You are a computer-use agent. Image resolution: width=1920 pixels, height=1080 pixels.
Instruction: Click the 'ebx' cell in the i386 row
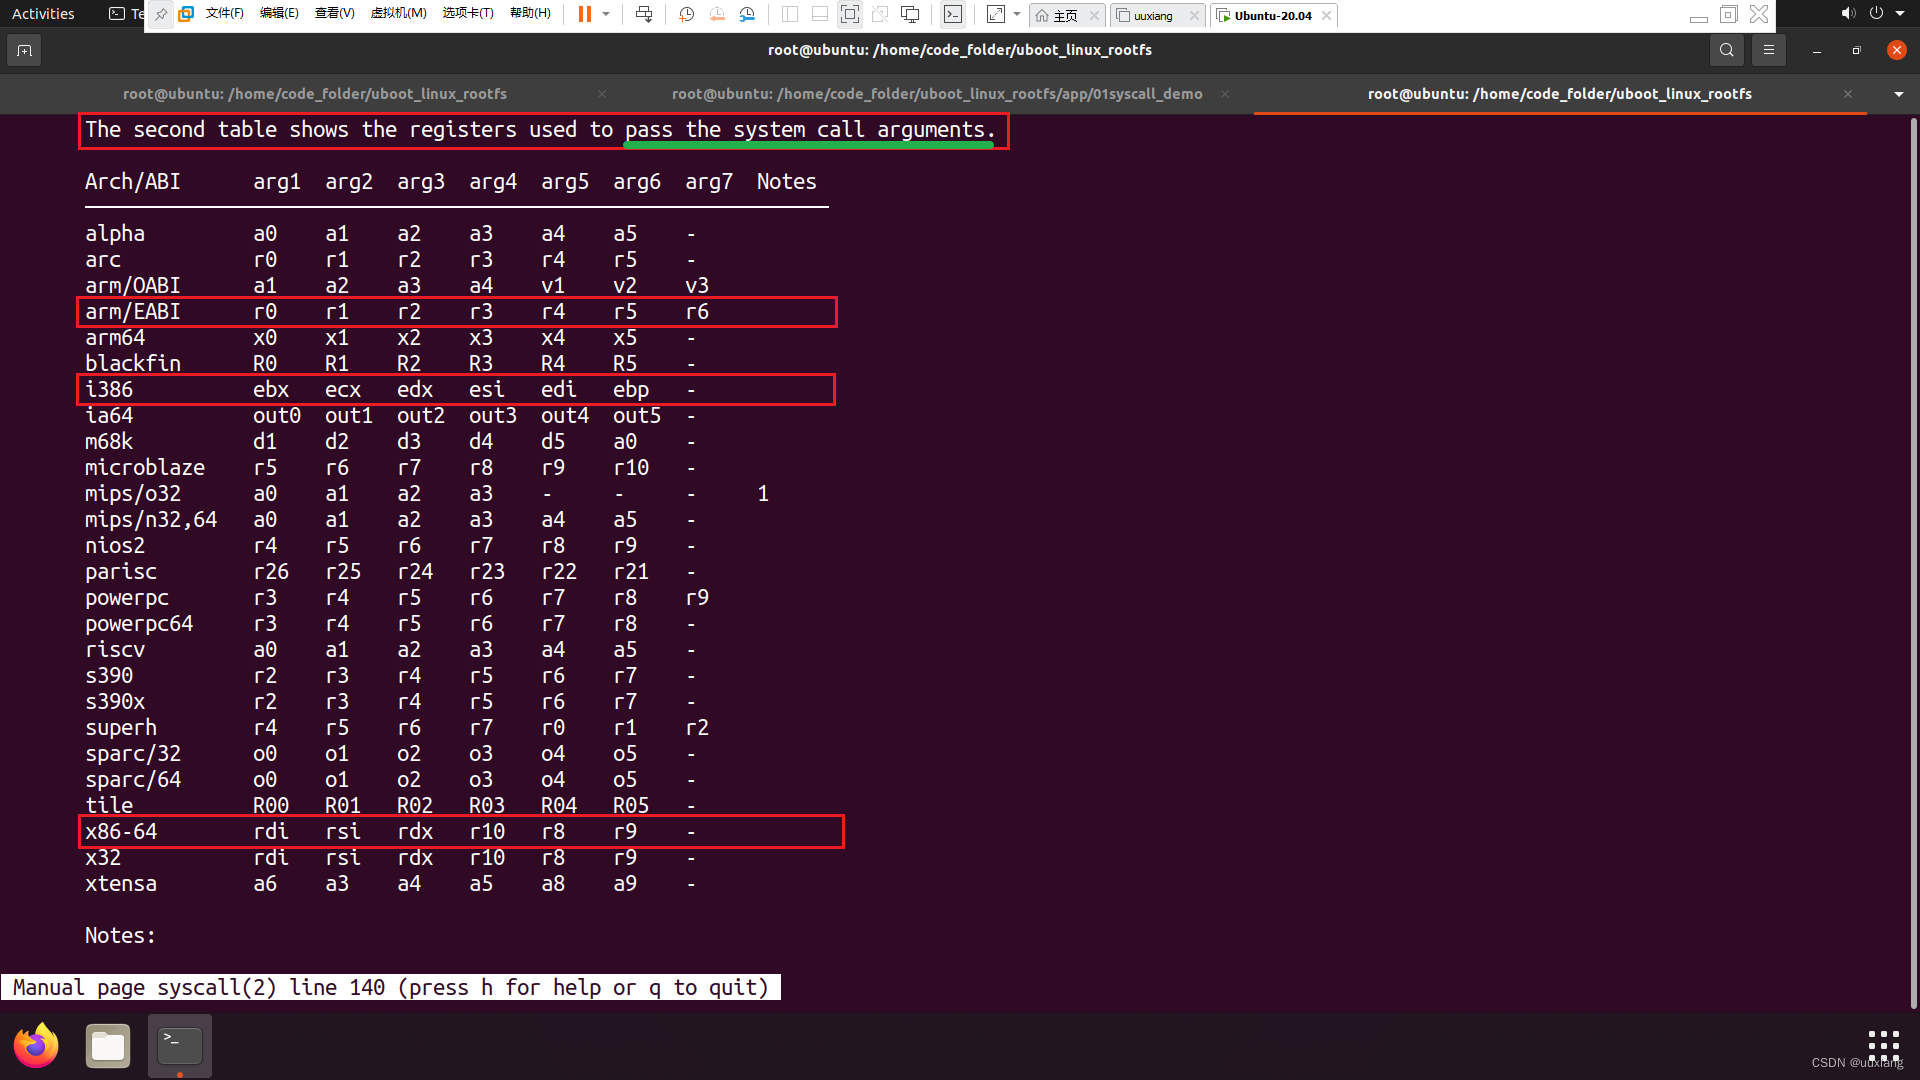pyautogui.click(x=271, y=390)
